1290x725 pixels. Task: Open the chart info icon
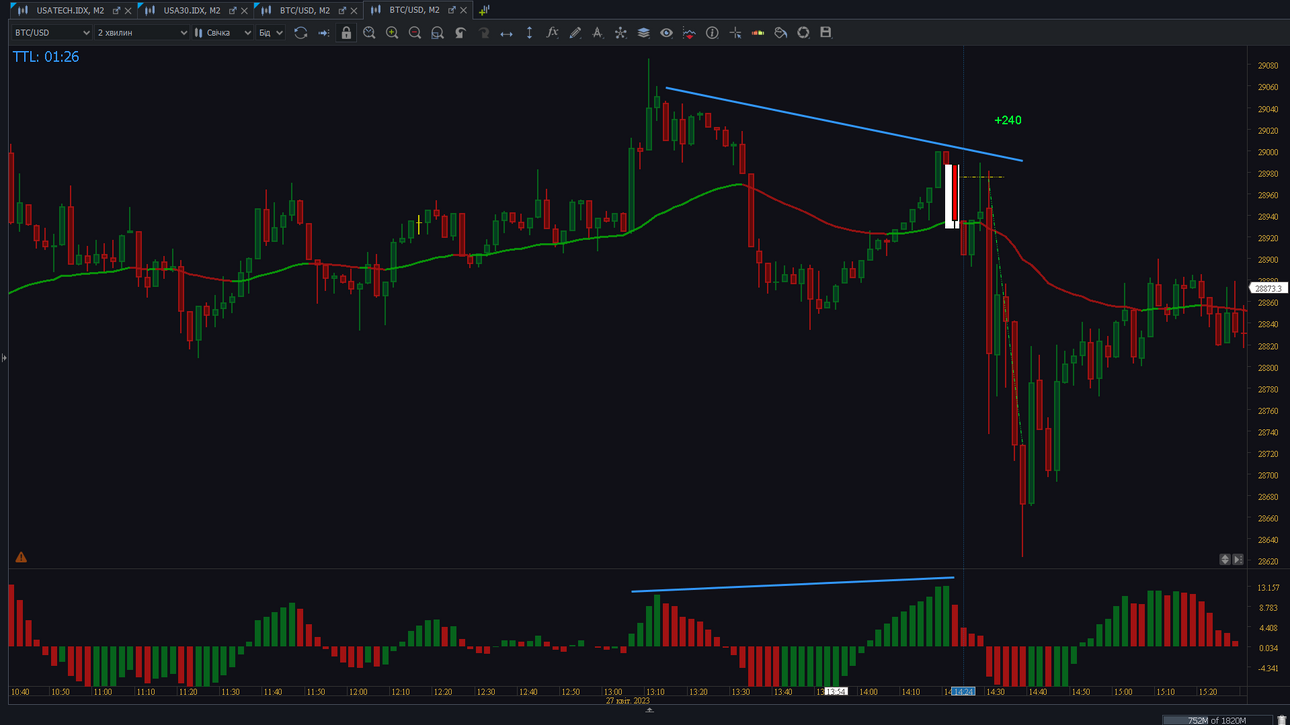pyautogui.click(x=712, y=33)
